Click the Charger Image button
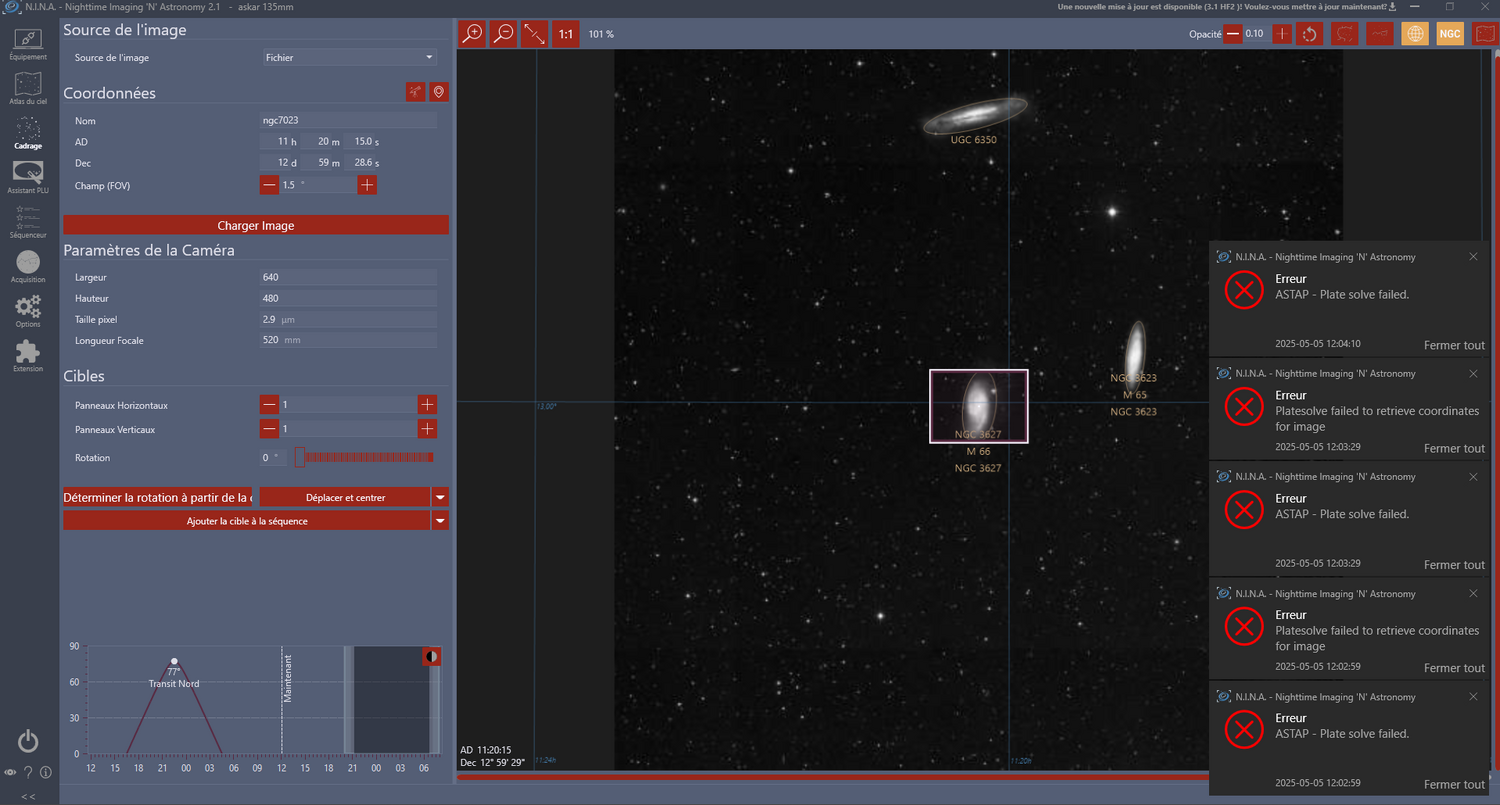 (256, 225)
